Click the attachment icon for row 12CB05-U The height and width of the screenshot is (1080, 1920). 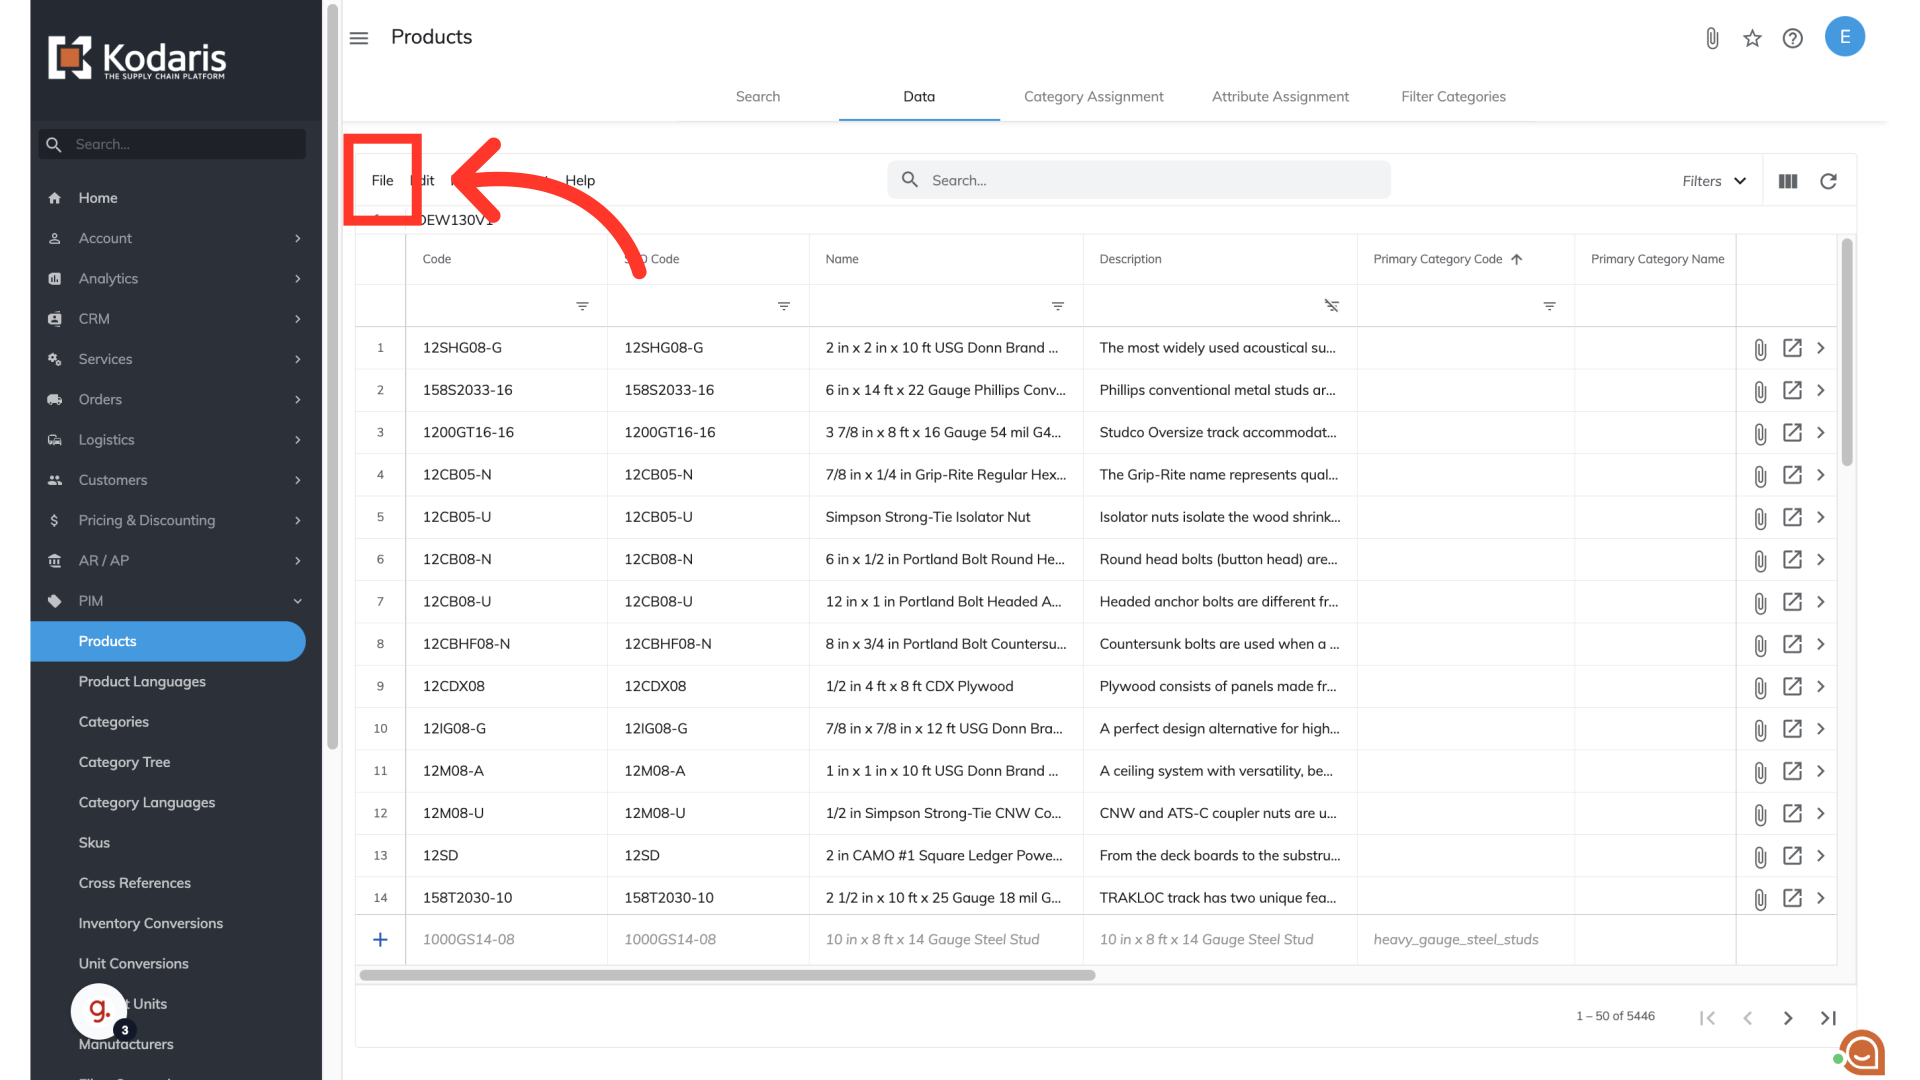[1760, 518]
